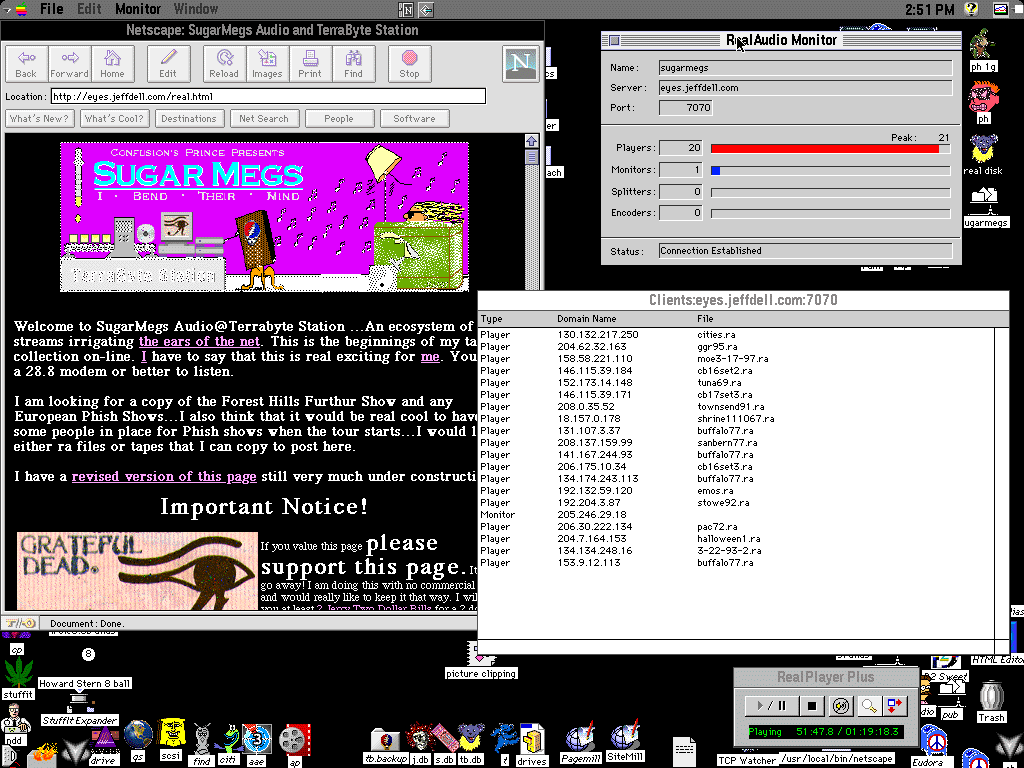Image resolution: width=1024 pixels, height=768 pixels.
Task: Follow the 'me' link in the welcome text
Action: click(x=430, y=357)
